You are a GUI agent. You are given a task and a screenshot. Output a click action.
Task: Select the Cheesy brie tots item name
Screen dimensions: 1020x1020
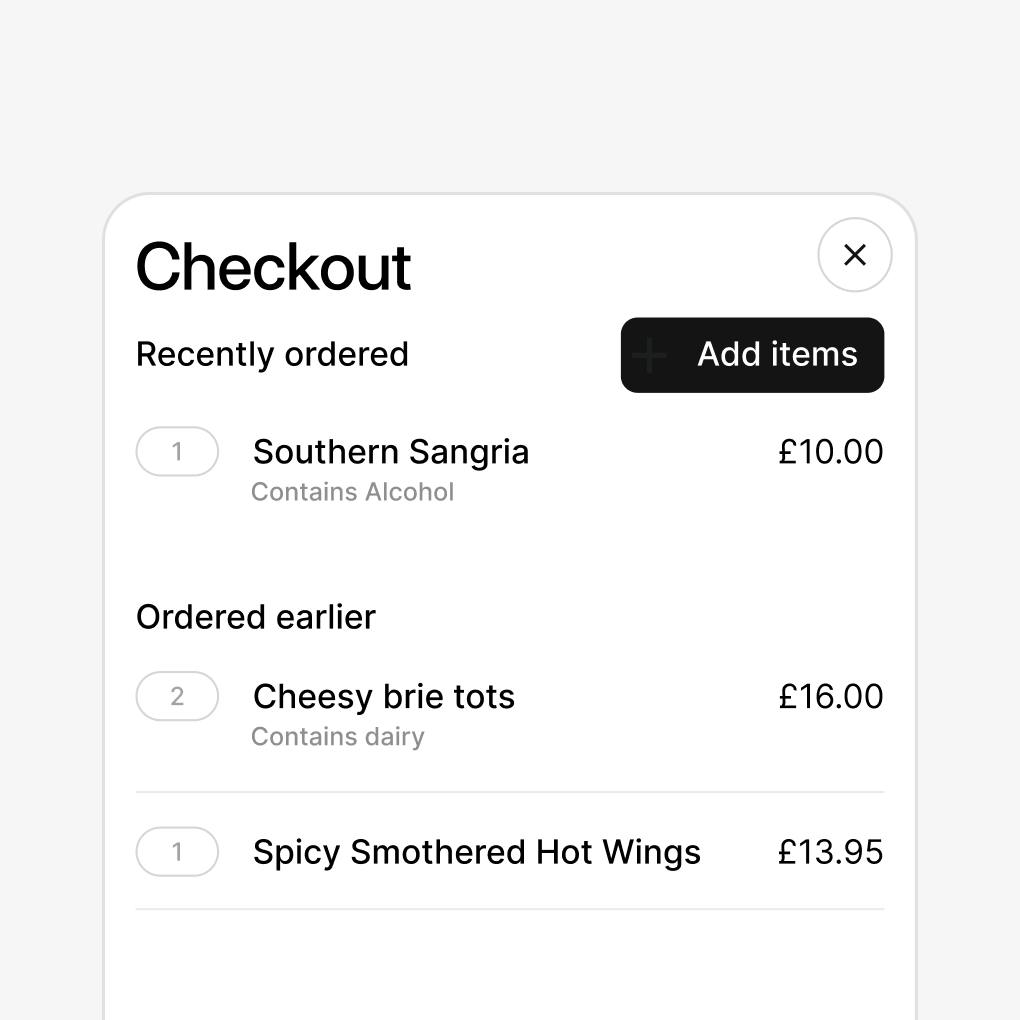click(383, 696)
